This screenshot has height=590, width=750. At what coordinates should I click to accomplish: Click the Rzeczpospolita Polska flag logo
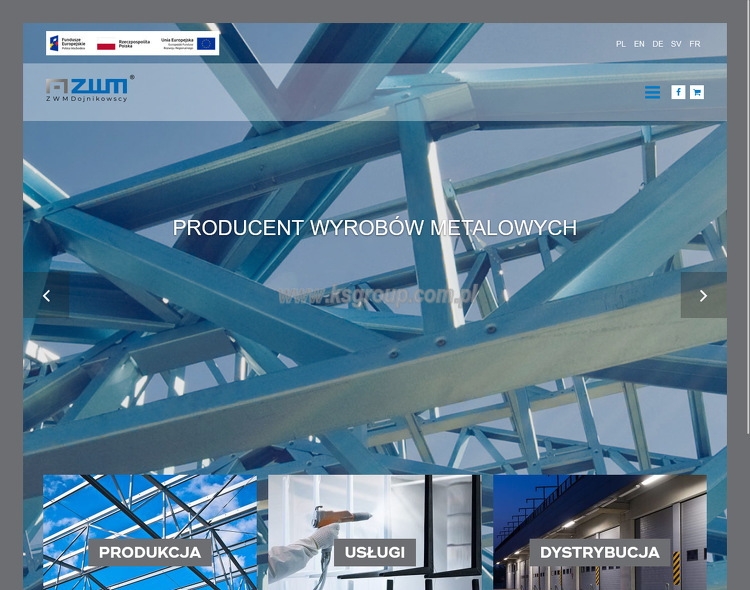coord(123,44)
